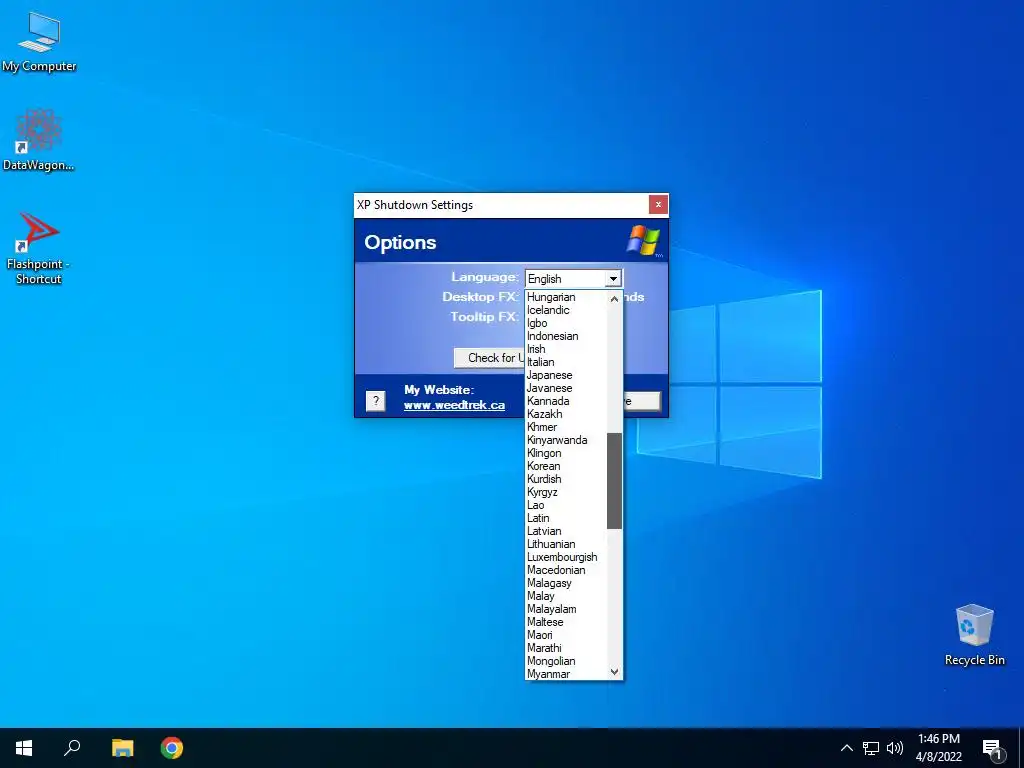Screen dimensions: 1024x768
Task: Close the XP Shutdown Settings window
Action: pyautogui.click(x=658, y=204)
